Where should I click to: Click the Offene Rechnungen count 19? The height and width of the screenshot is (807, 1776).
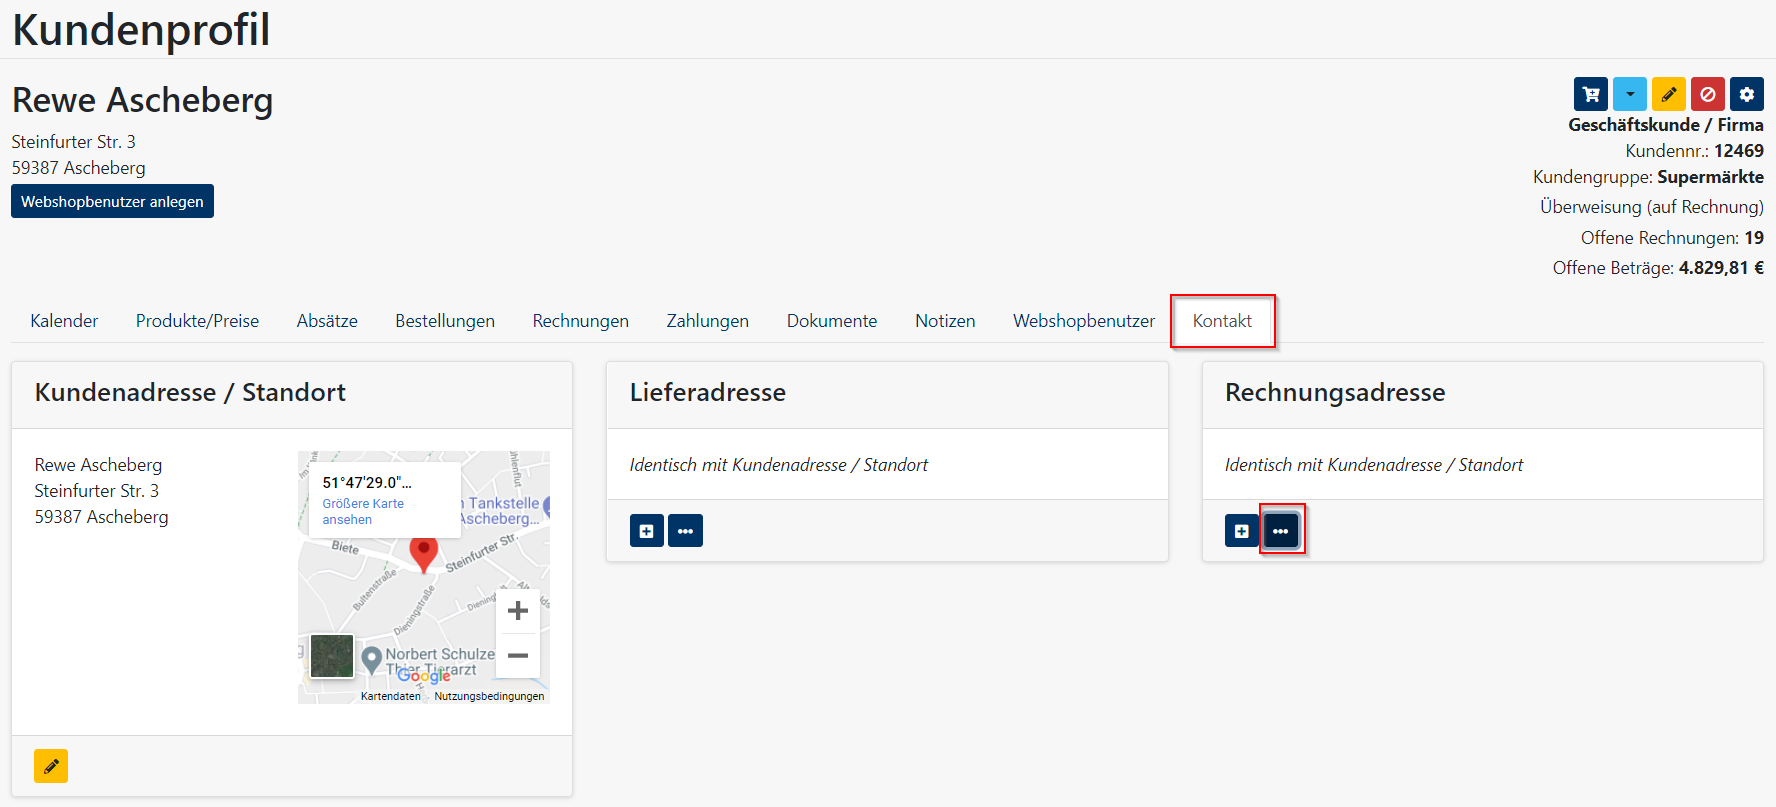1754,238
